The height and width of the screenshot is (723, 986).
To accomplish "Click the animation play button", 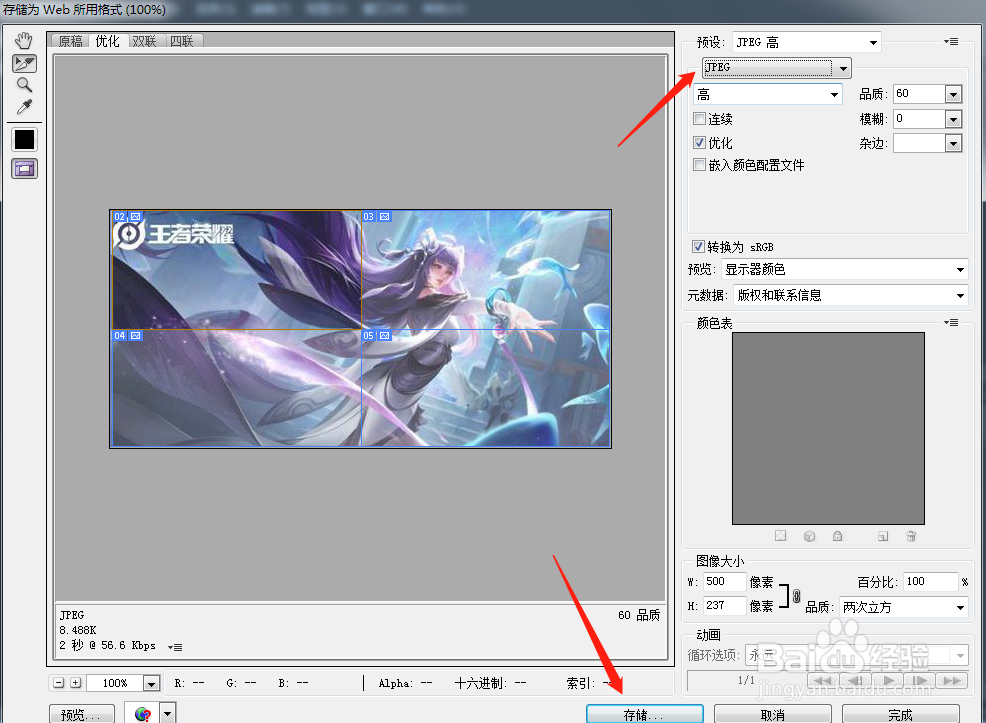I will tap(887, 680).
